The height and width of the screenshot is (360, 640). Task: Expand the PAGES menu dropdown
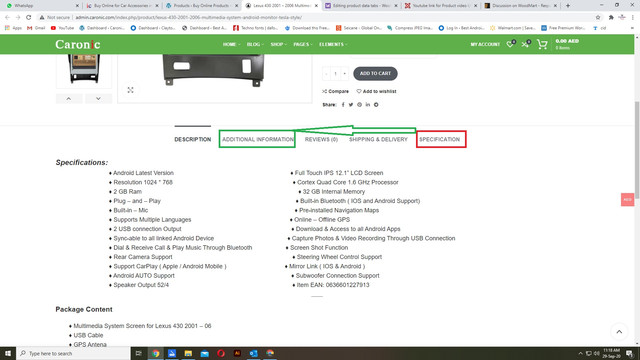(303, 44)
